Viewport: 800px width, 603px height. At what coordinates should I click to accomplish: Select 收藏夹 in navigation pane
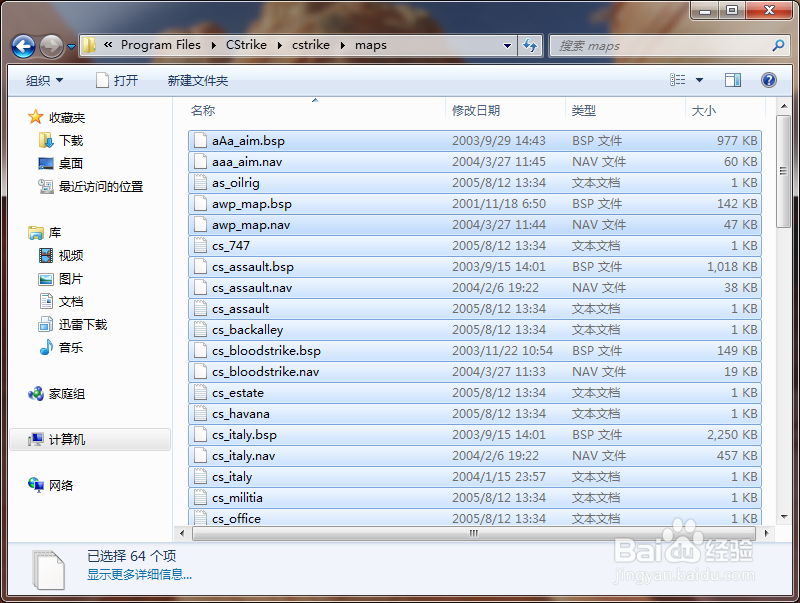pyautogui.click(x=67, y=117)
